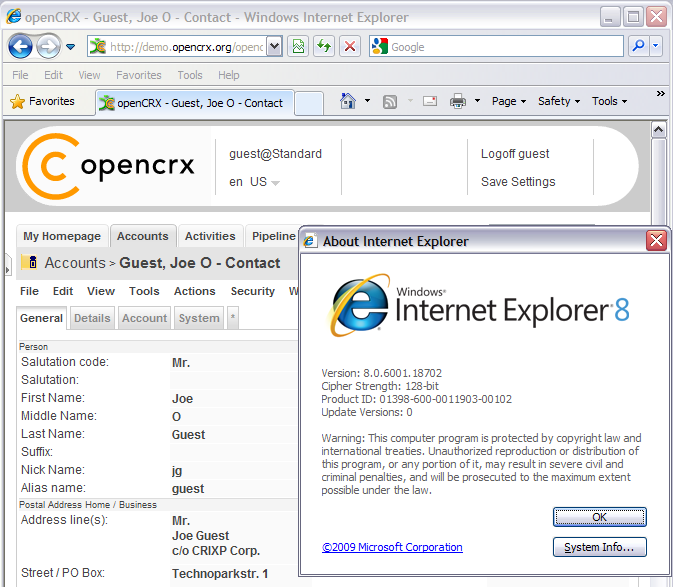Viewport: 673px width, 587px height.
Task: Select the General contact tab
Action: (x=41, y=318)
